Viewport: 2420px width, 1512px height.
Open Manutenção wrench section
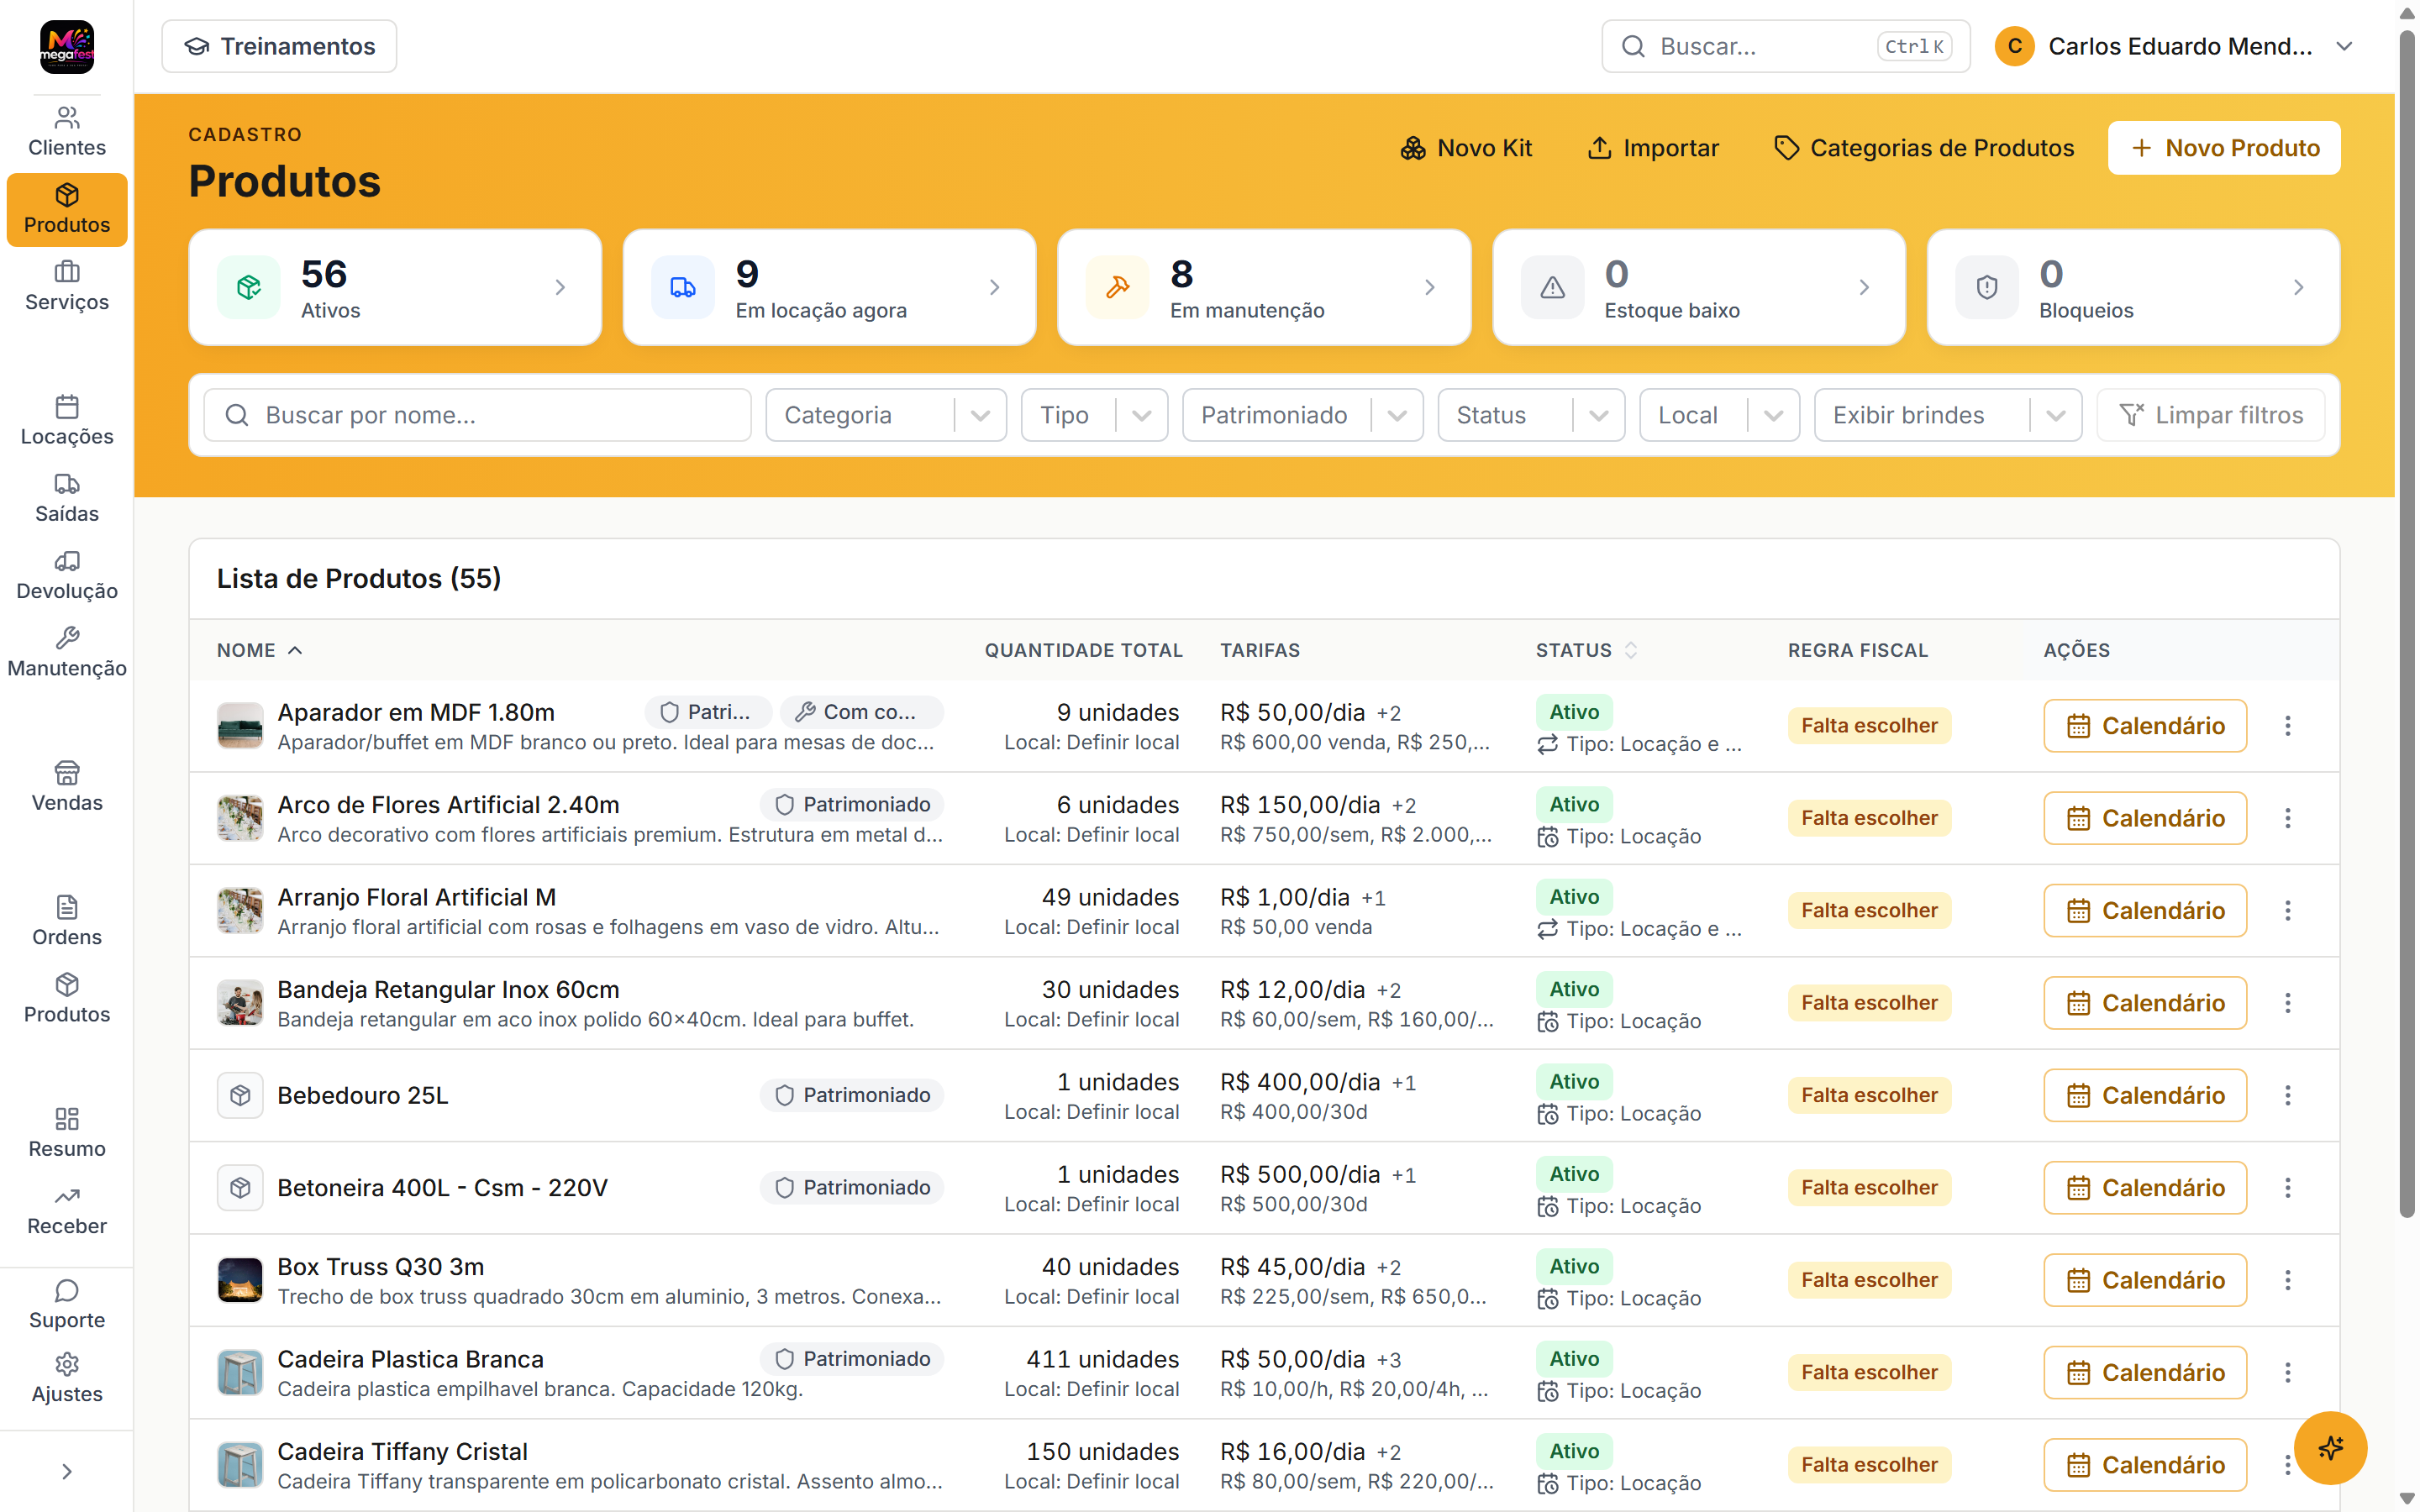click(67, 652)
